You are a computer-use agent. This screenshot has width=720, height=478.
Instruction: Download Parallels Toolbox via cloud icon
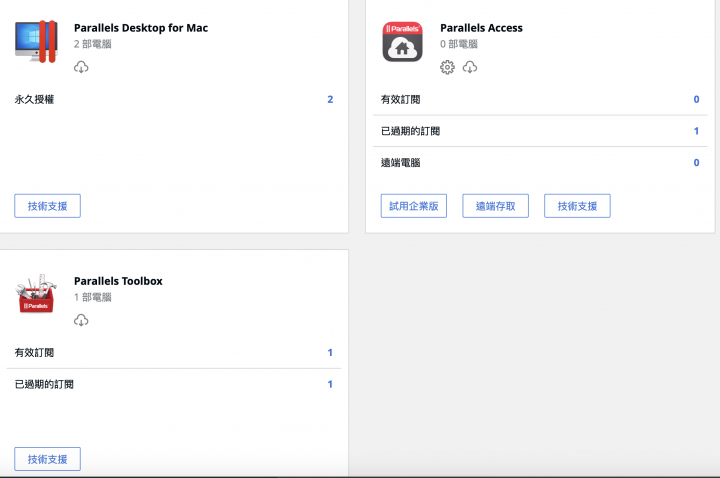(x=81, y=320)
